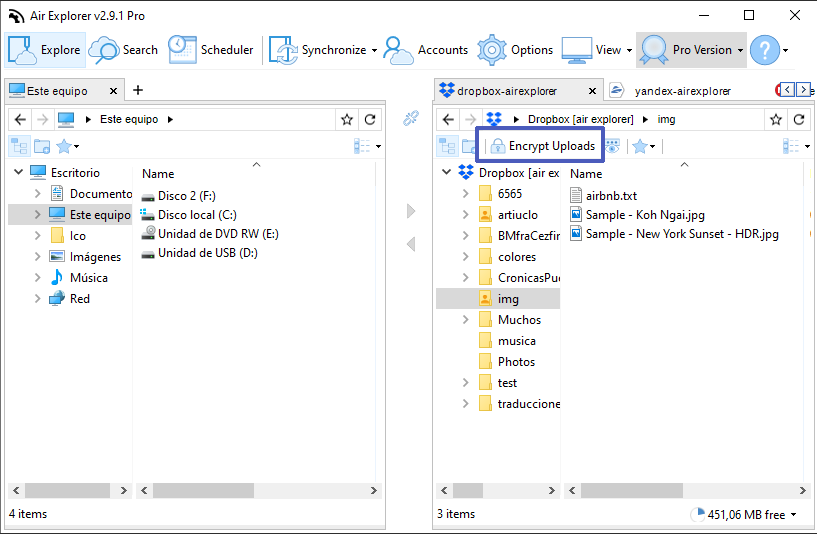Screen dimensions: 817x534
Task: Select airbnb.txt file
Action: tap(604, 196)
